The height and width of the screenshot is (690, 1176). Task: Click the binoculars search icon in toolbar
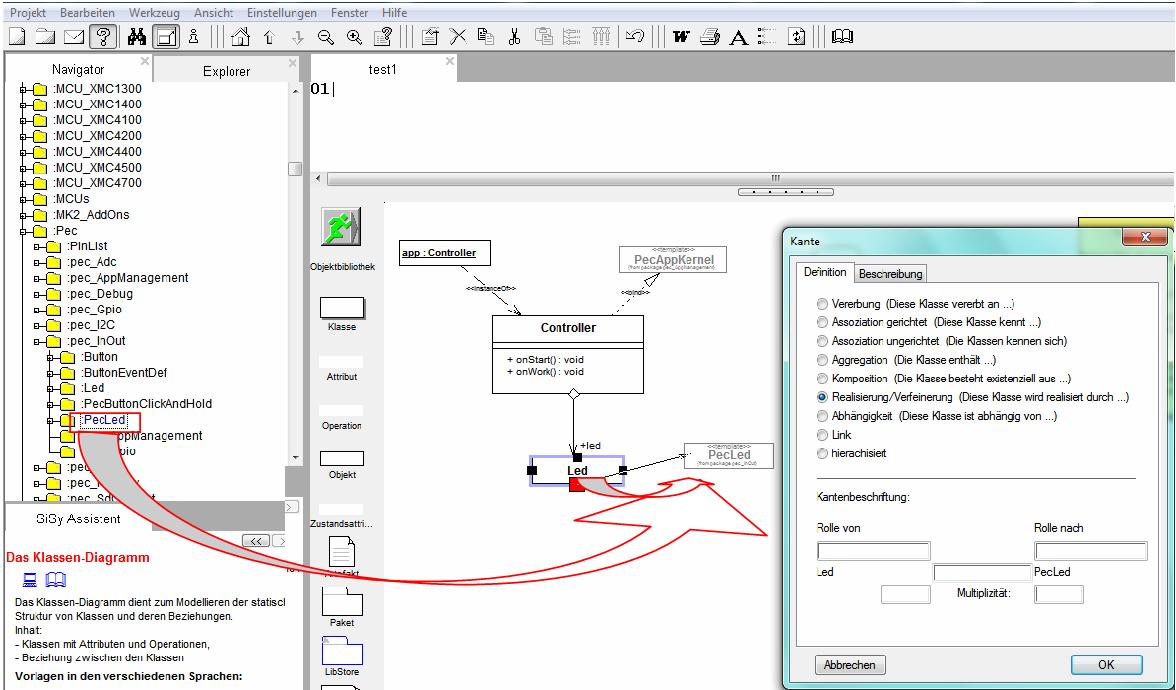point(137,37)
